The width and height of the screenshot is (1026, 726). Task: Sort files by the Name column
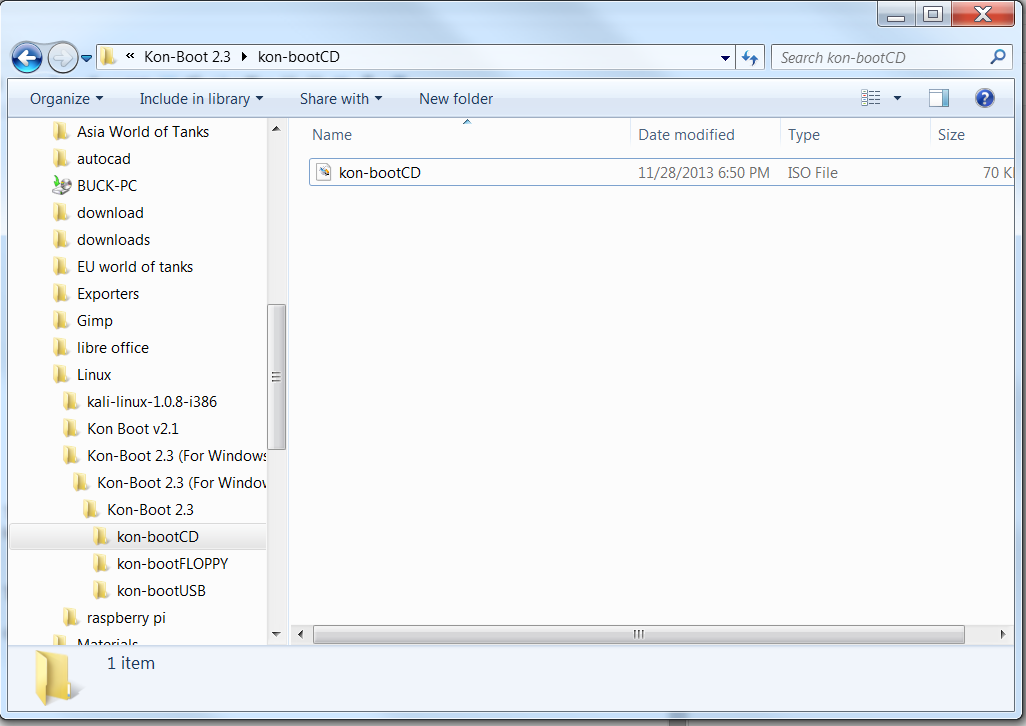click(x=332, y=135)
